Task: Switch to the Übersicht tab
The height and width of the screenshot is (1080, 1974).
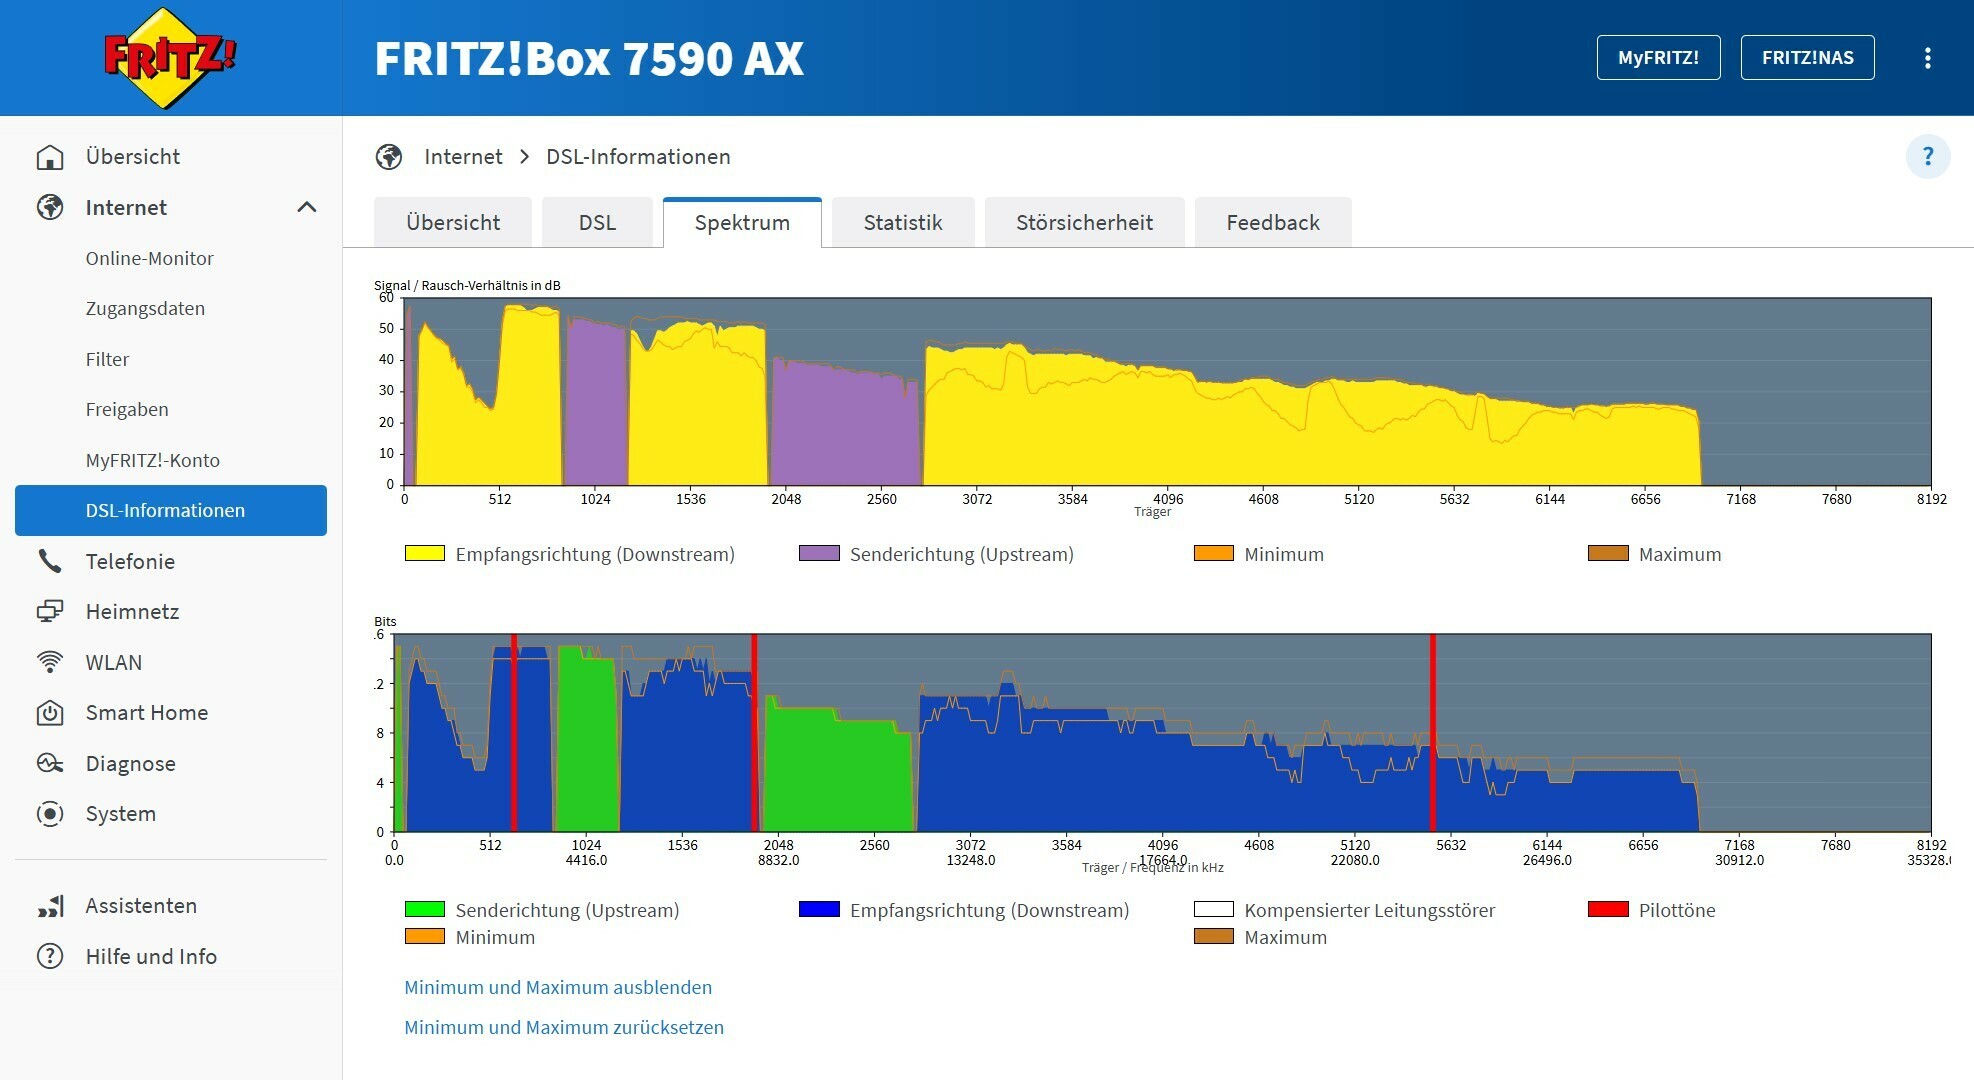Action: tap(453, 222)
